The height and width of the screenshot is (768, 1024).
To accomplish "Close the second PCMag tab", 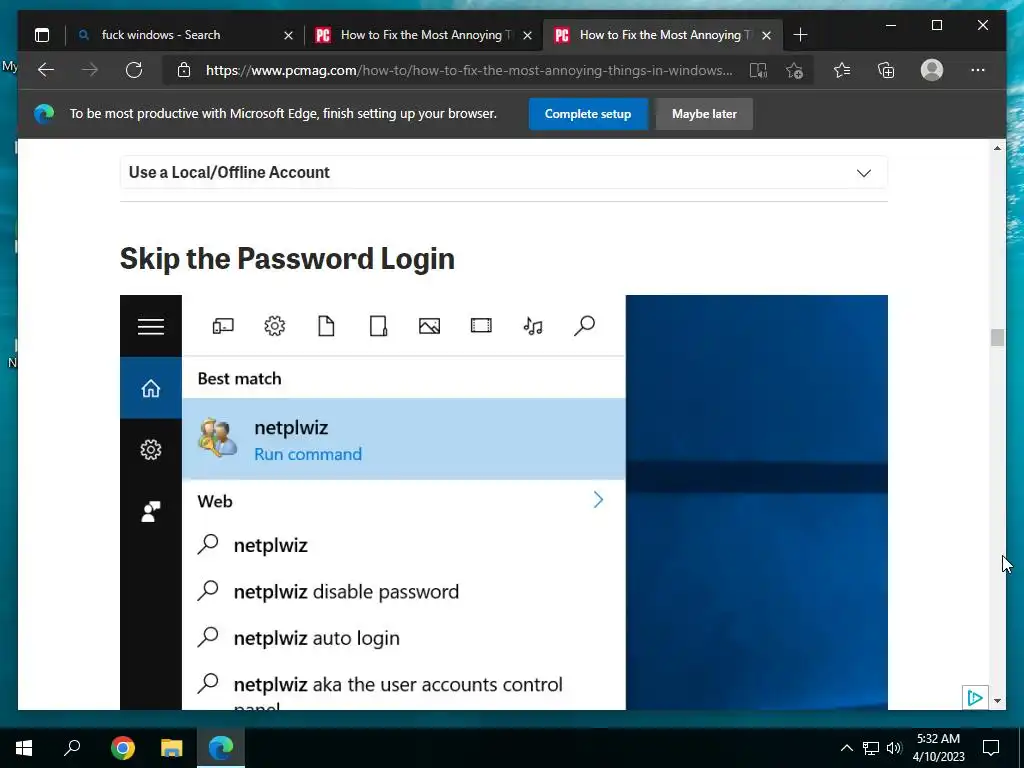I will pos(528,35).
